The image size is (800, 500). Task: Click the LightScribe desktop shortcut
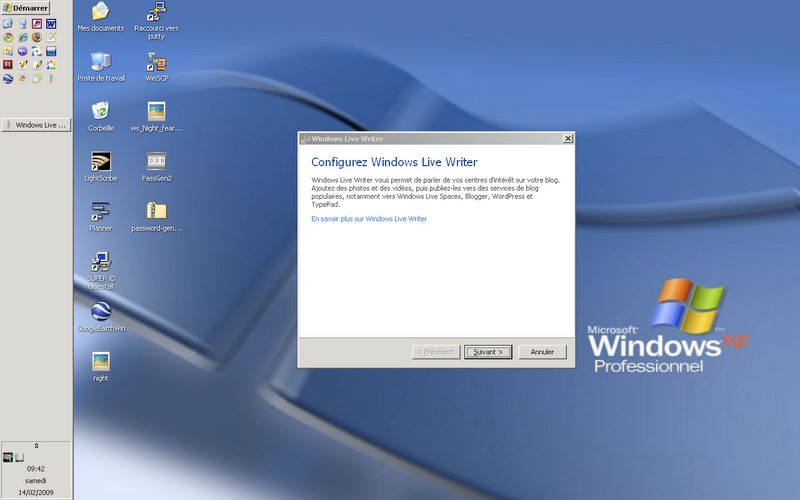(x=101, y=166)
